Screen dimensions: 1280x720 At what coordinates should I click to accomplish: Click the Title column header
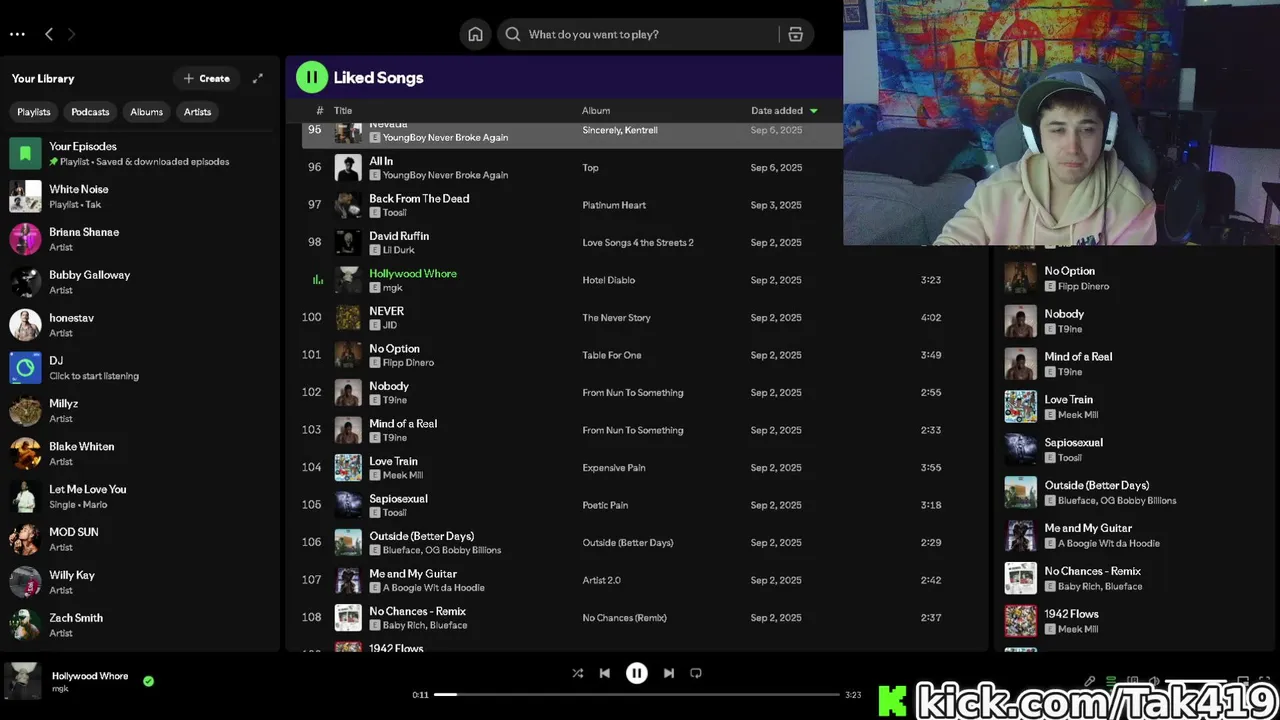click(343, 111)
